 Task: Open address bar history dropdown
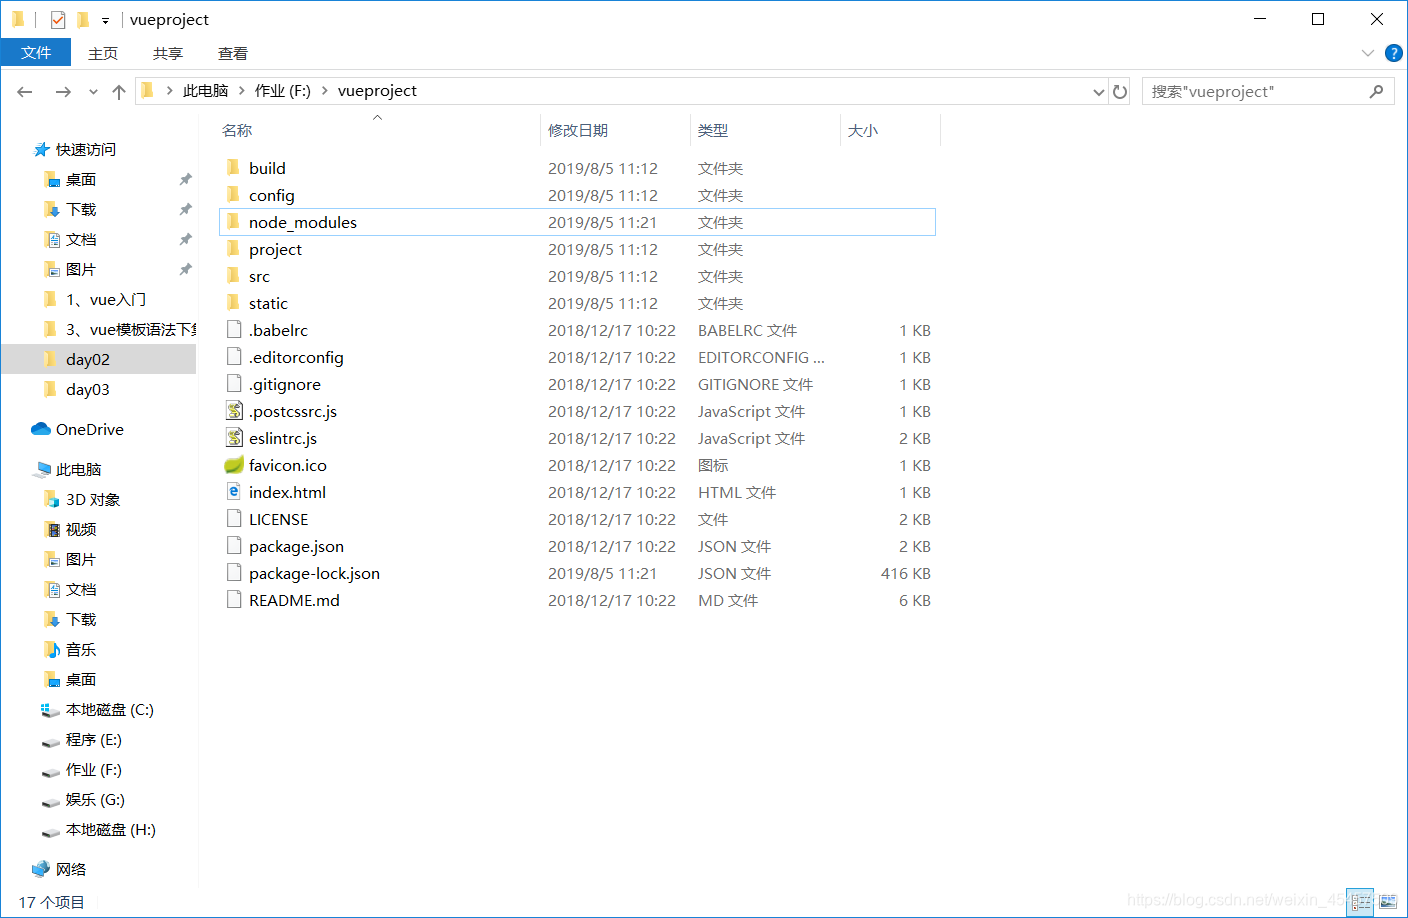pos(1099,91)
